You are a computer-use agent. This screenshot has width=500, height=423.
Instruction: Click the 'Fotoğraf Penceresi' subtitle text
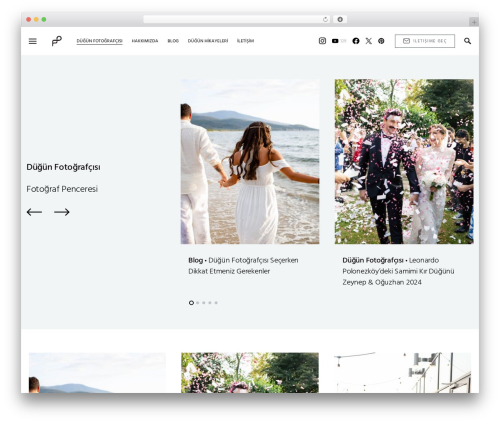[x=62, y=189]
